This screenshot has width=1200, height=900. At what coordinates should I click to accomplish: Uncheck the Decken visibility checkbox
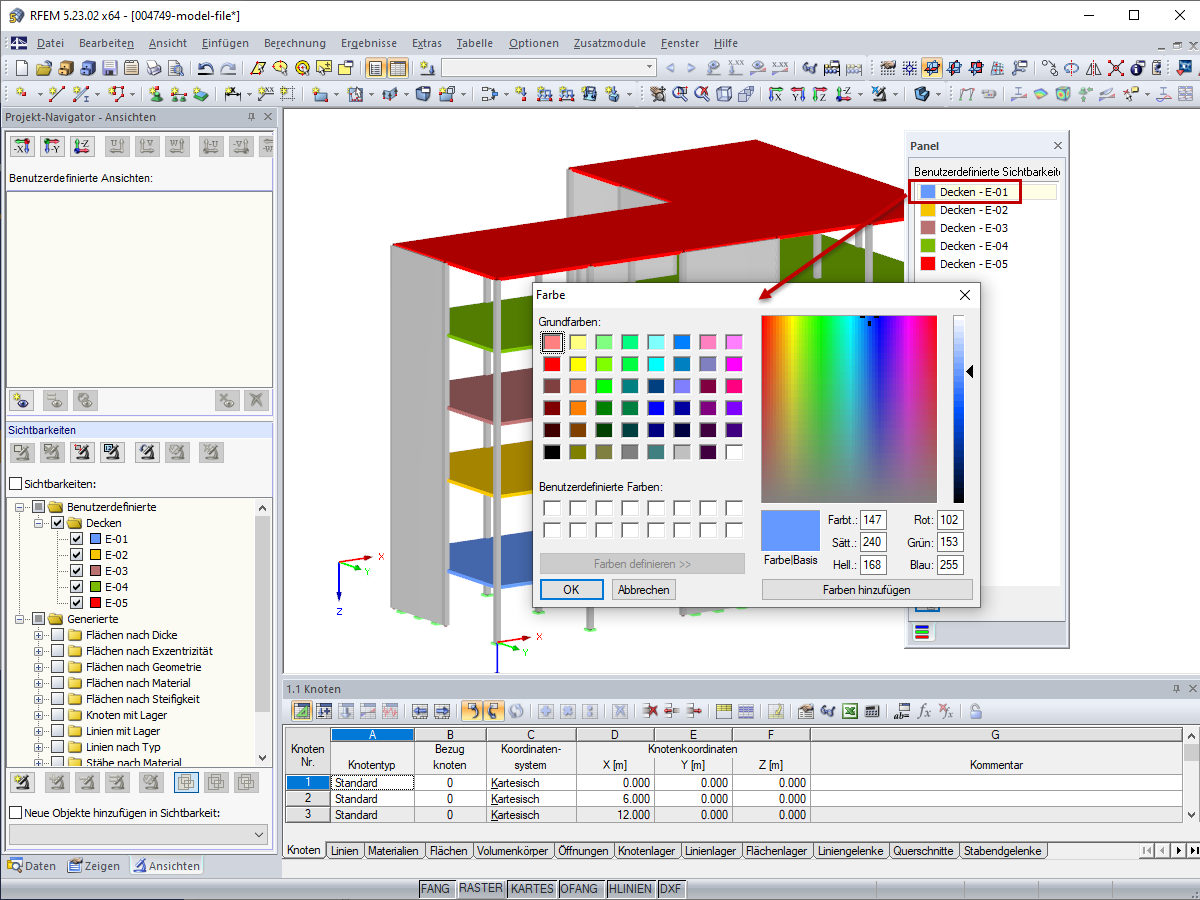58,523
